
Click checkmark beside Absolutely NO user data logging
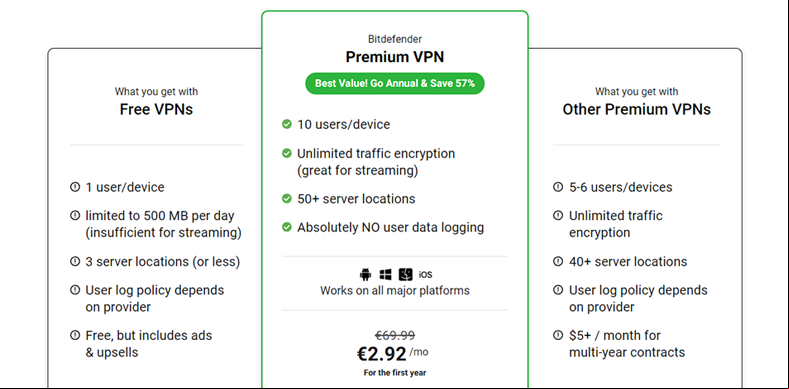pos(287,227)
